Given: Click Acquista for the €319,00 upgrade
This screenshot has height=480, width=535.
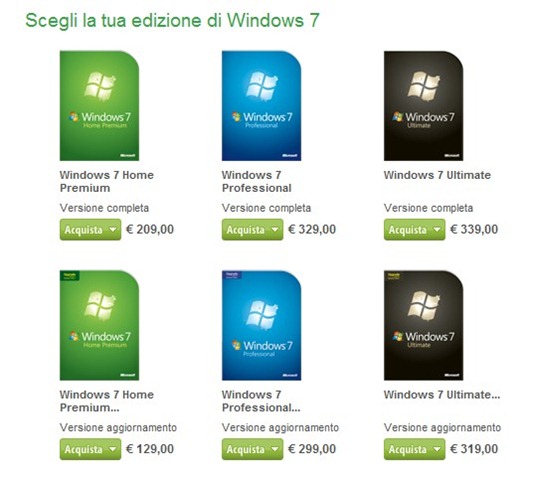Looking at the screenshot, I should pos(407,449).
